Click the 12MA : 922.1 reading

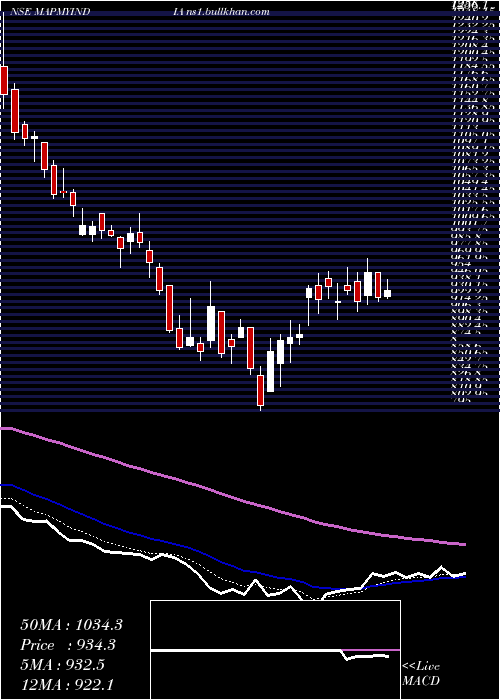click(x=69, y=685)
